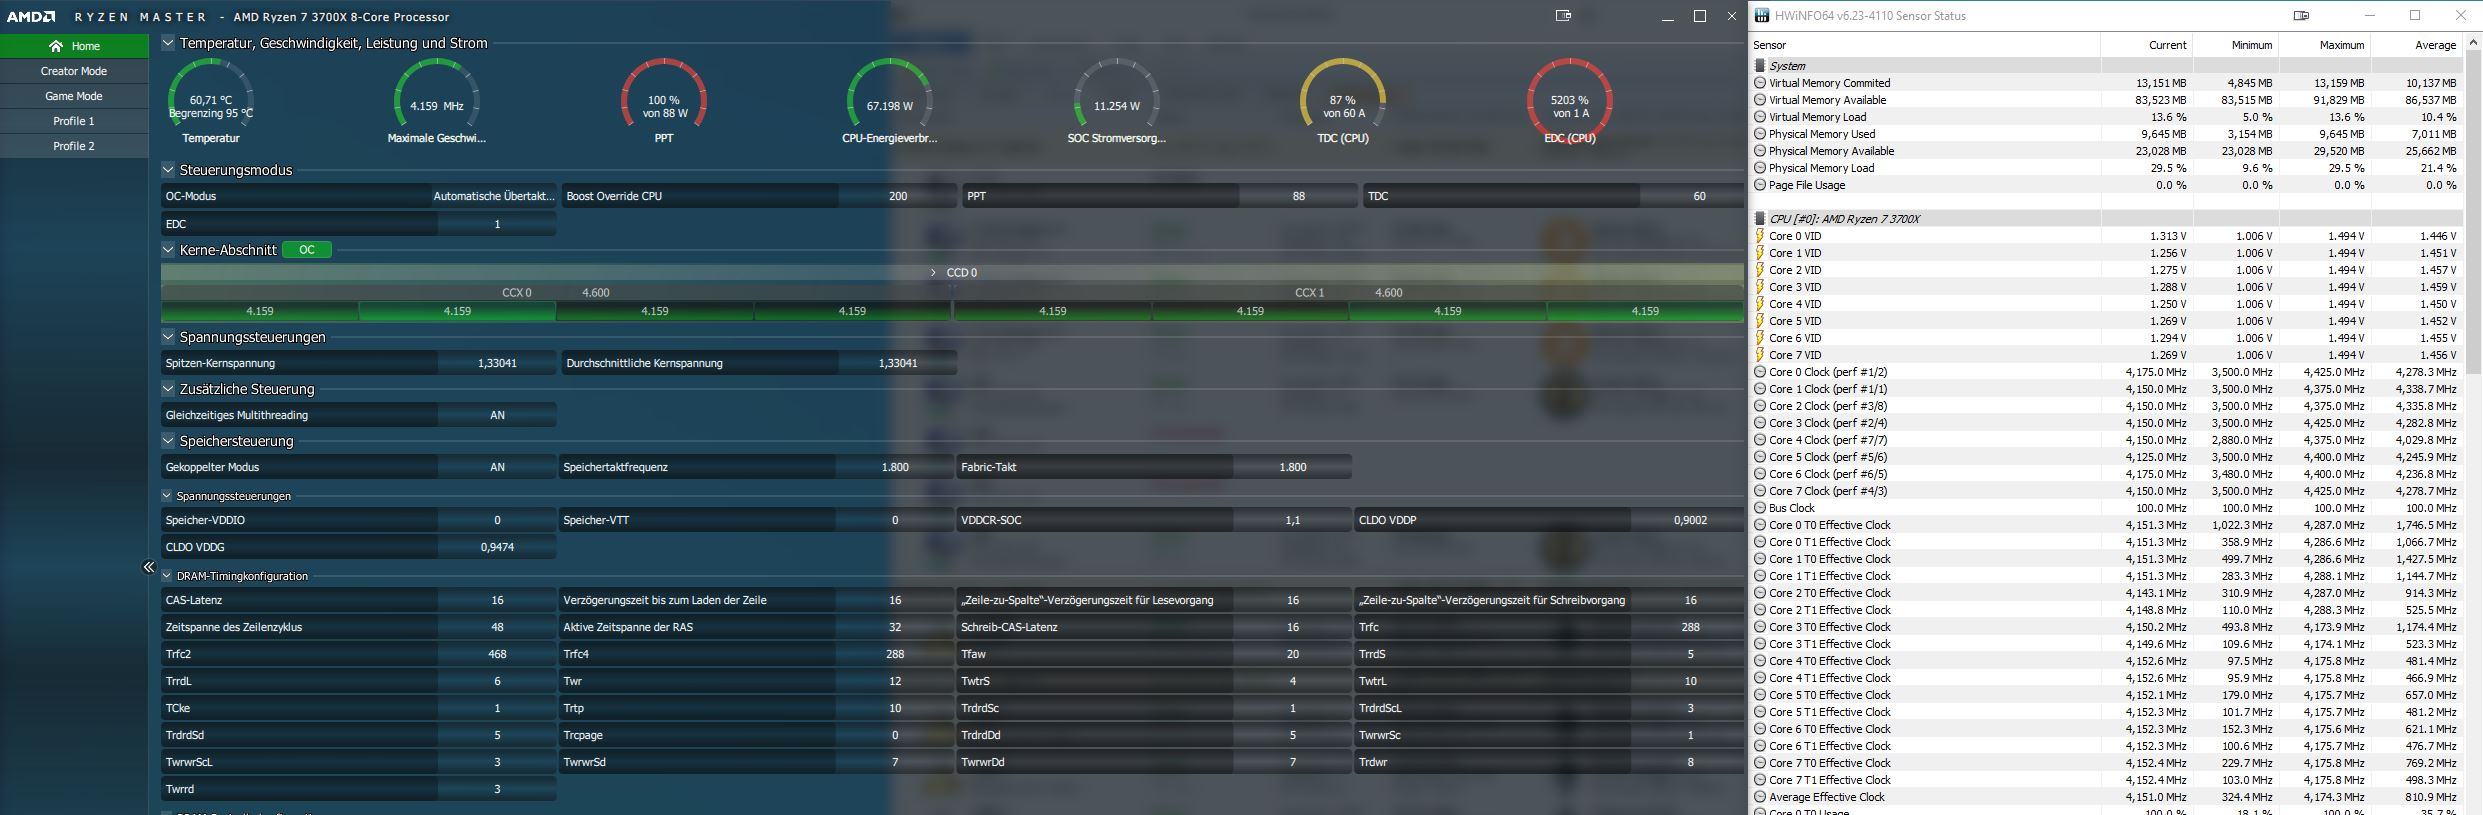Collapse the Kerne-Abschnitt section
Image resolution: width=2483 pixels, height=815 pixels.
[168, 250]
